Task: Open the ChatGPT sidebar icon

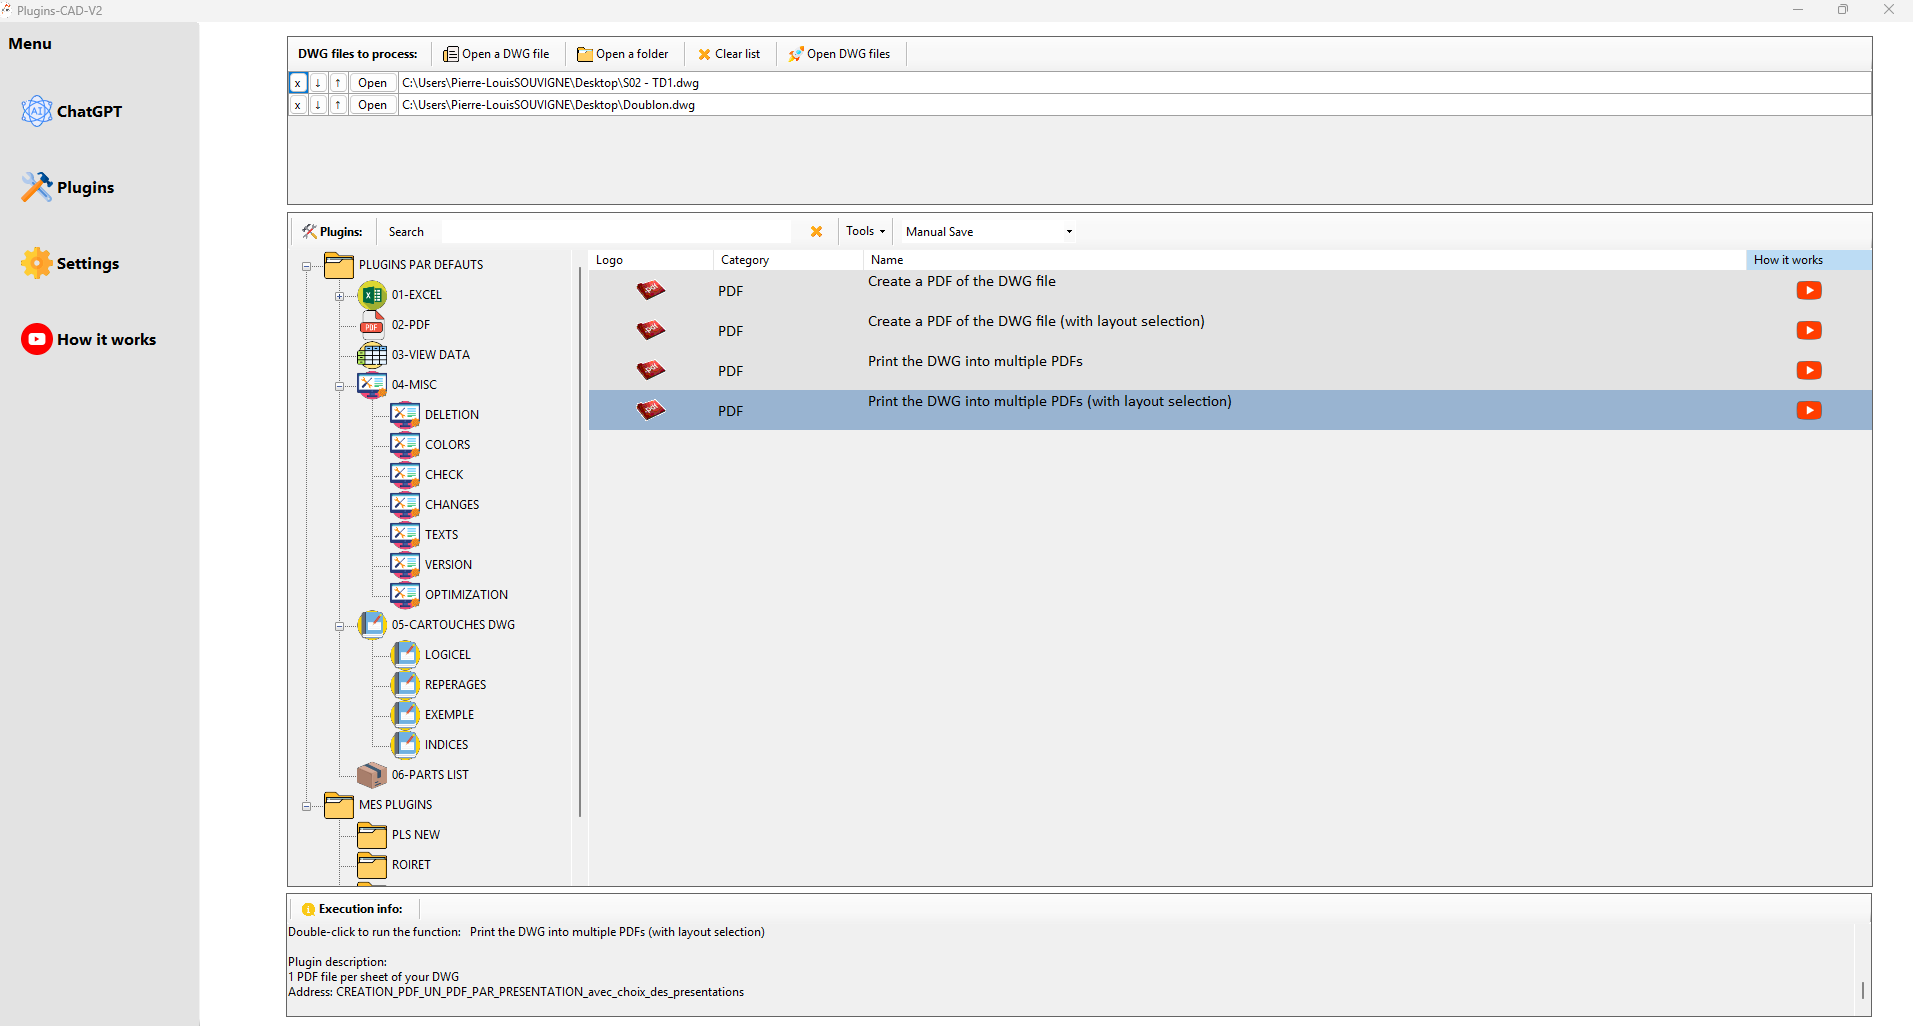Action: (36, 111)
